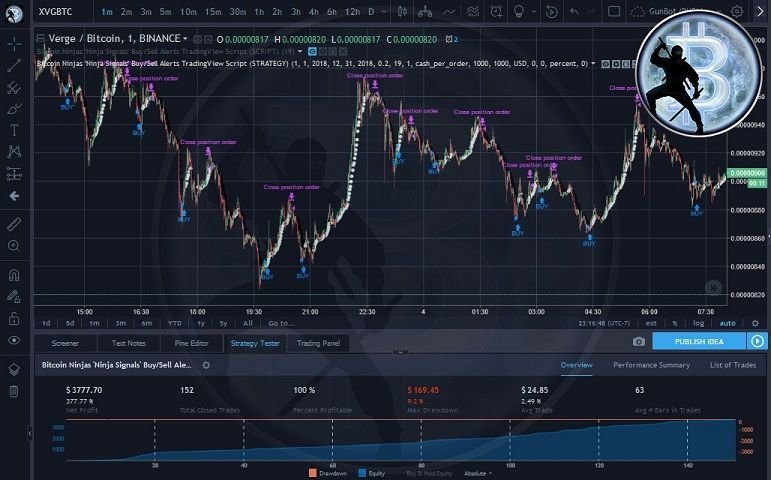The width and height of the screenshot is (771, 480).
Task: Expand the lightbulb ideas dropdown arrow
Action: click(534, 12)
